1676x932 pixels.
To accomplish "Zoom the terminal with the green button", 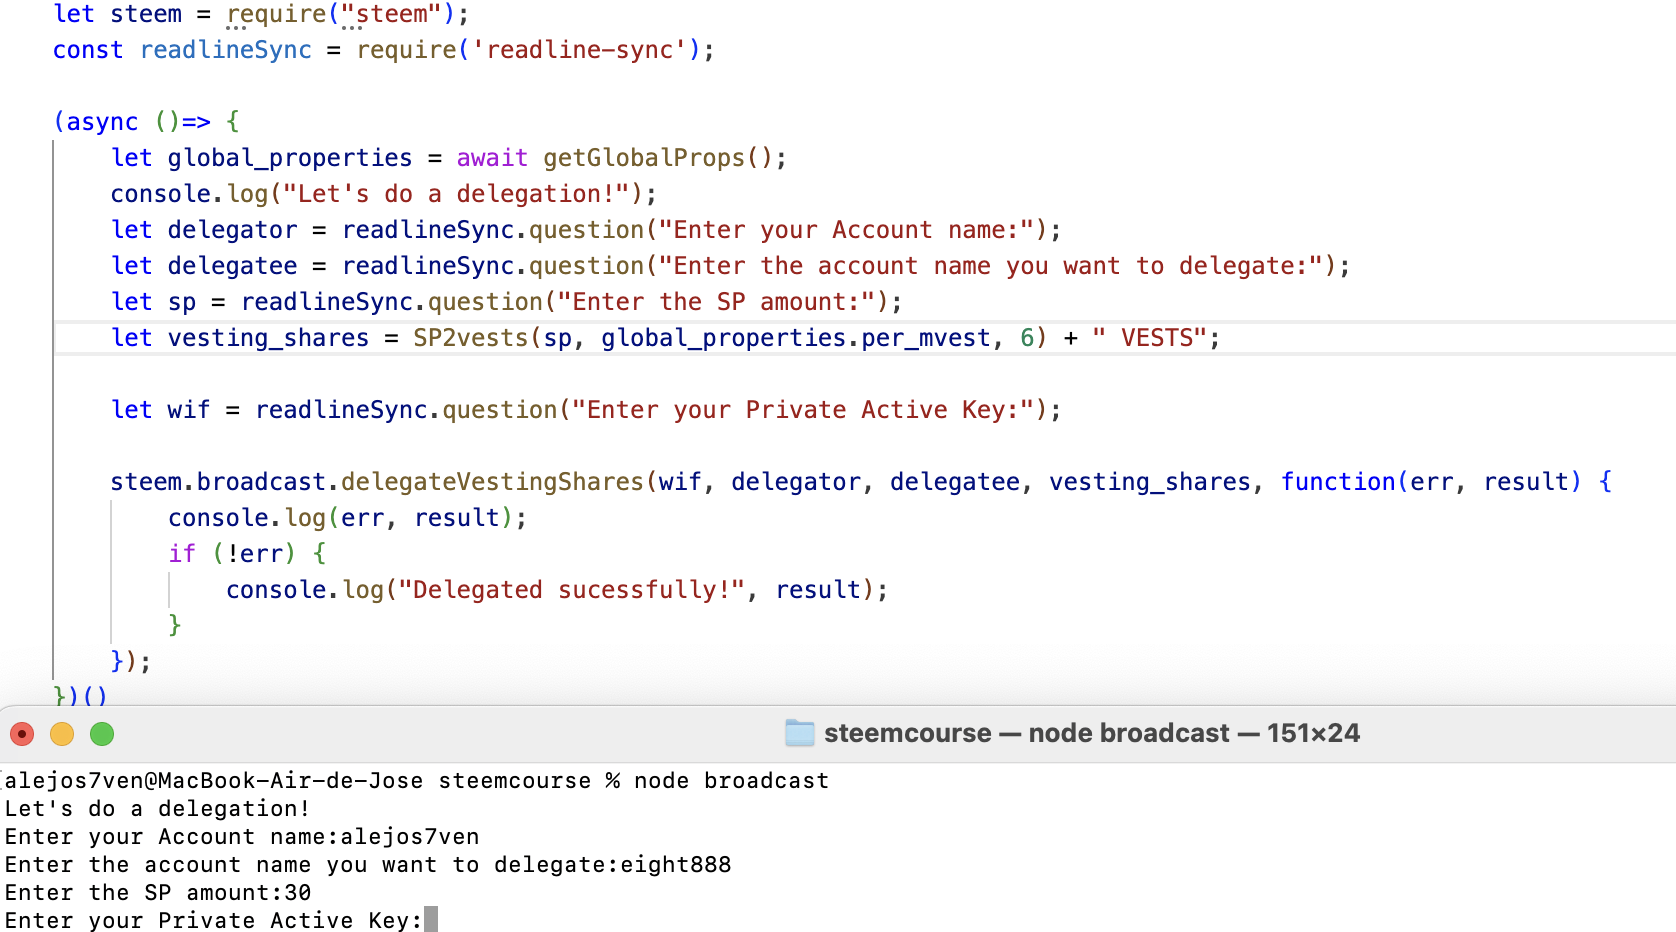I will [x=102, y=734].
